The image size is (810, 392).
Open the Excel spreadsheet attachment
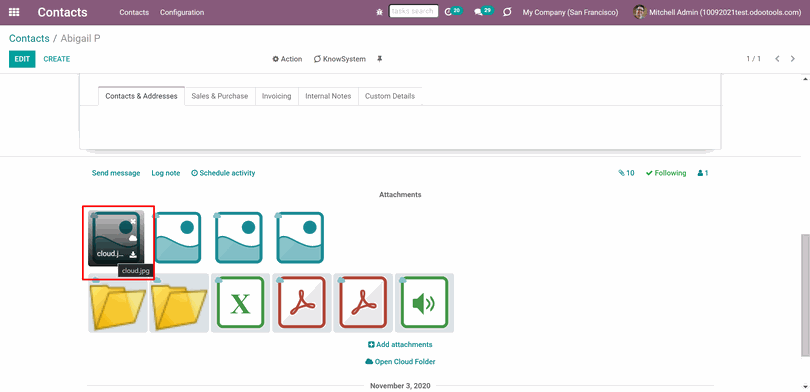(240, 303)
